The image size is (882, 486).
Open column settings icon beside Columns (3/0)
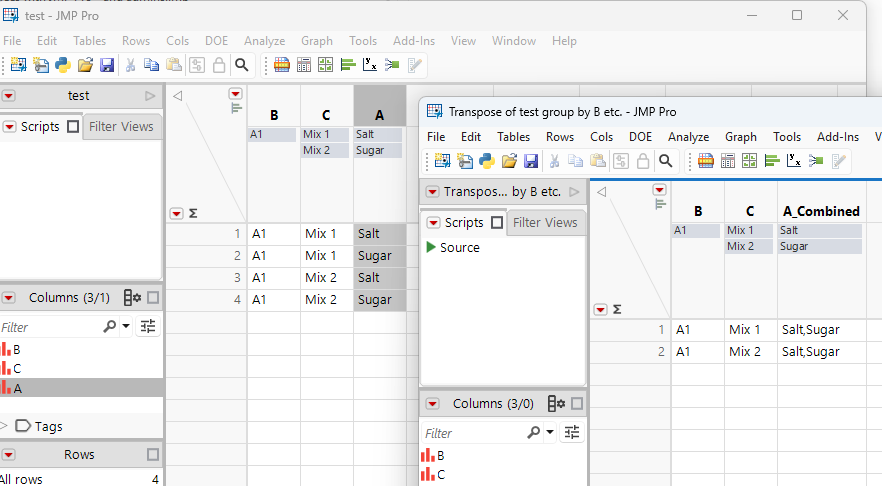click(x=556, y=403)
